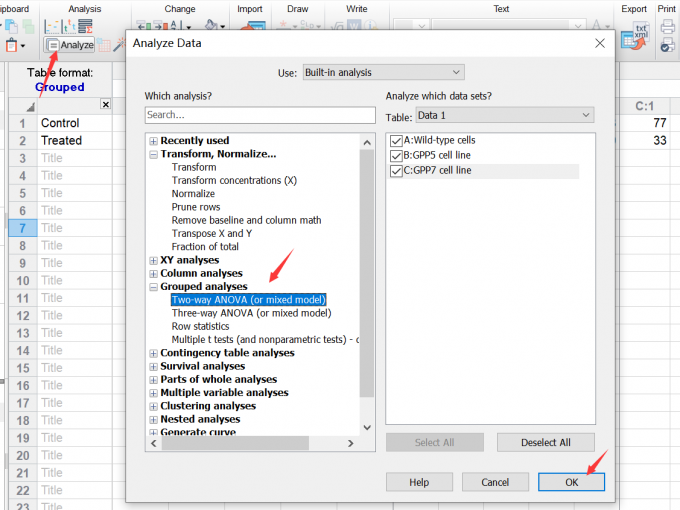Select Multiple t tests analysis
Screen dimensions: 680x510
pos(265,340)
